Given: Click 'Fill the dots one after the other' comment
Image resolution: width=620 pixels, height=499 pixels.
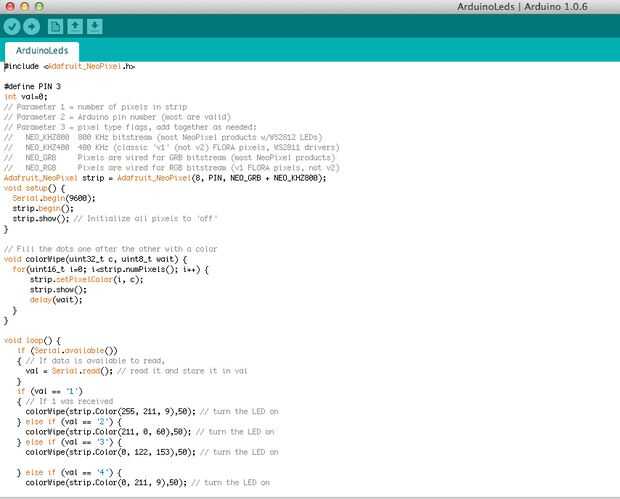Looking at the screenshot, I should (111, 249).
